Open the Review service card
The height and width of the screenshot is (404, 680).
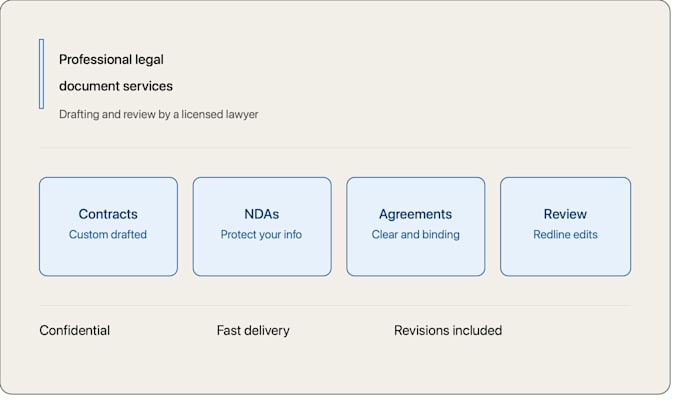(x=565, y=226)
